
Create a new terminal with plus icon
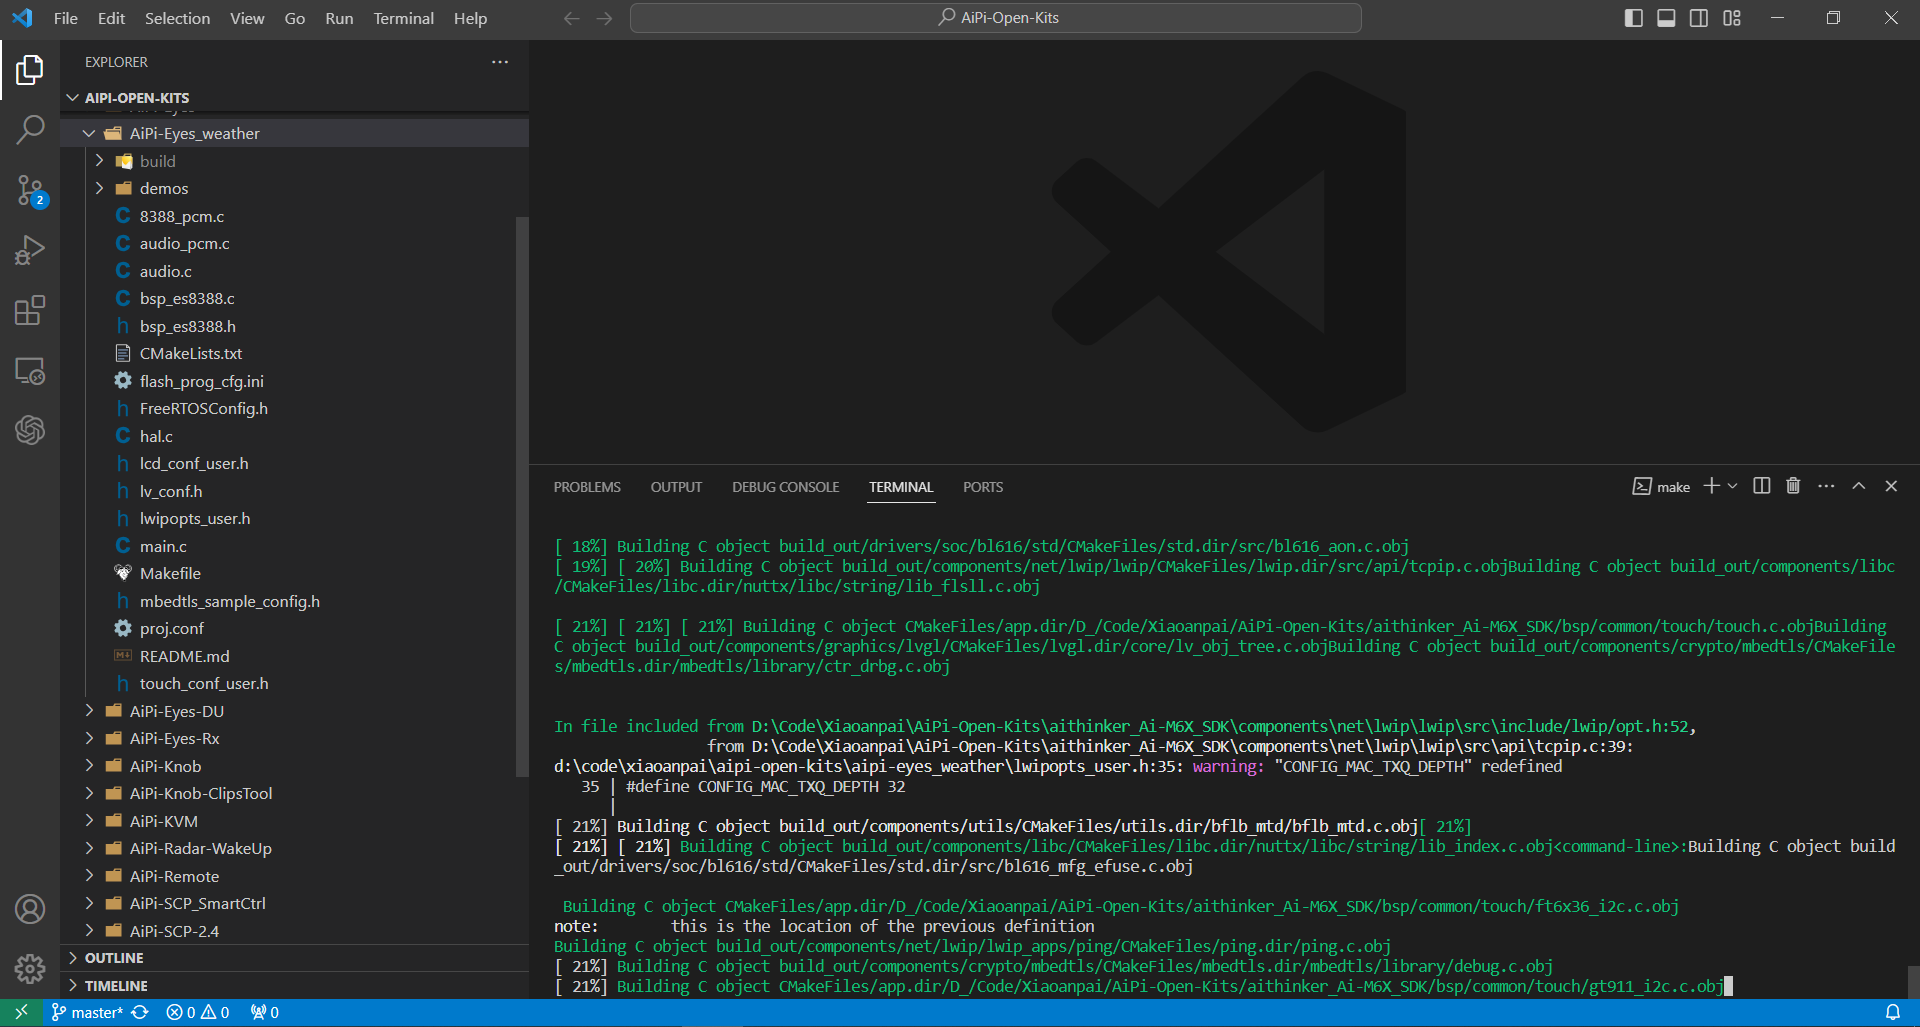coord(1711,486)
